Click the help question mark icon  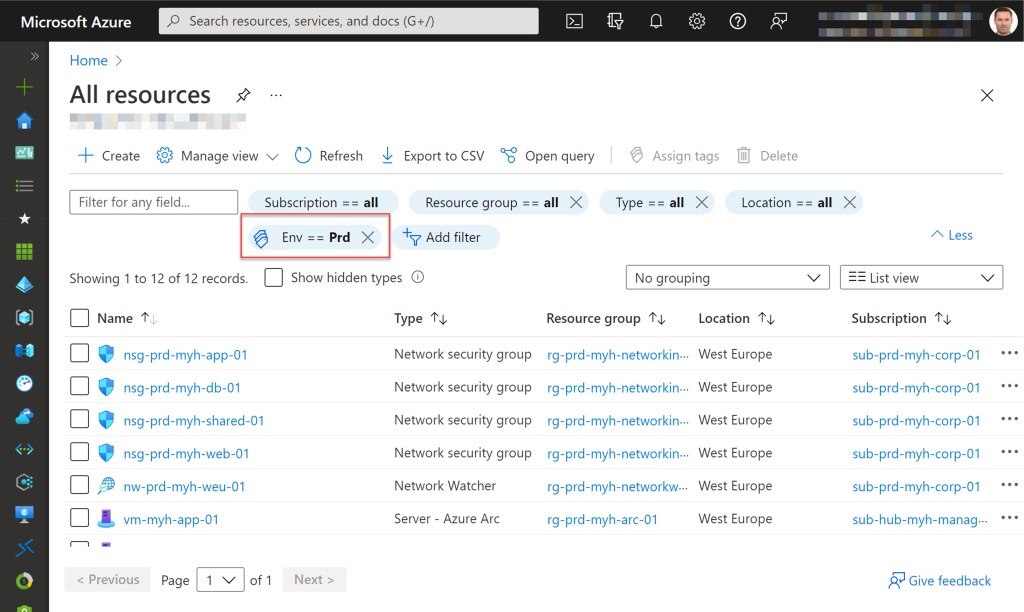click(x=738, y=21)
